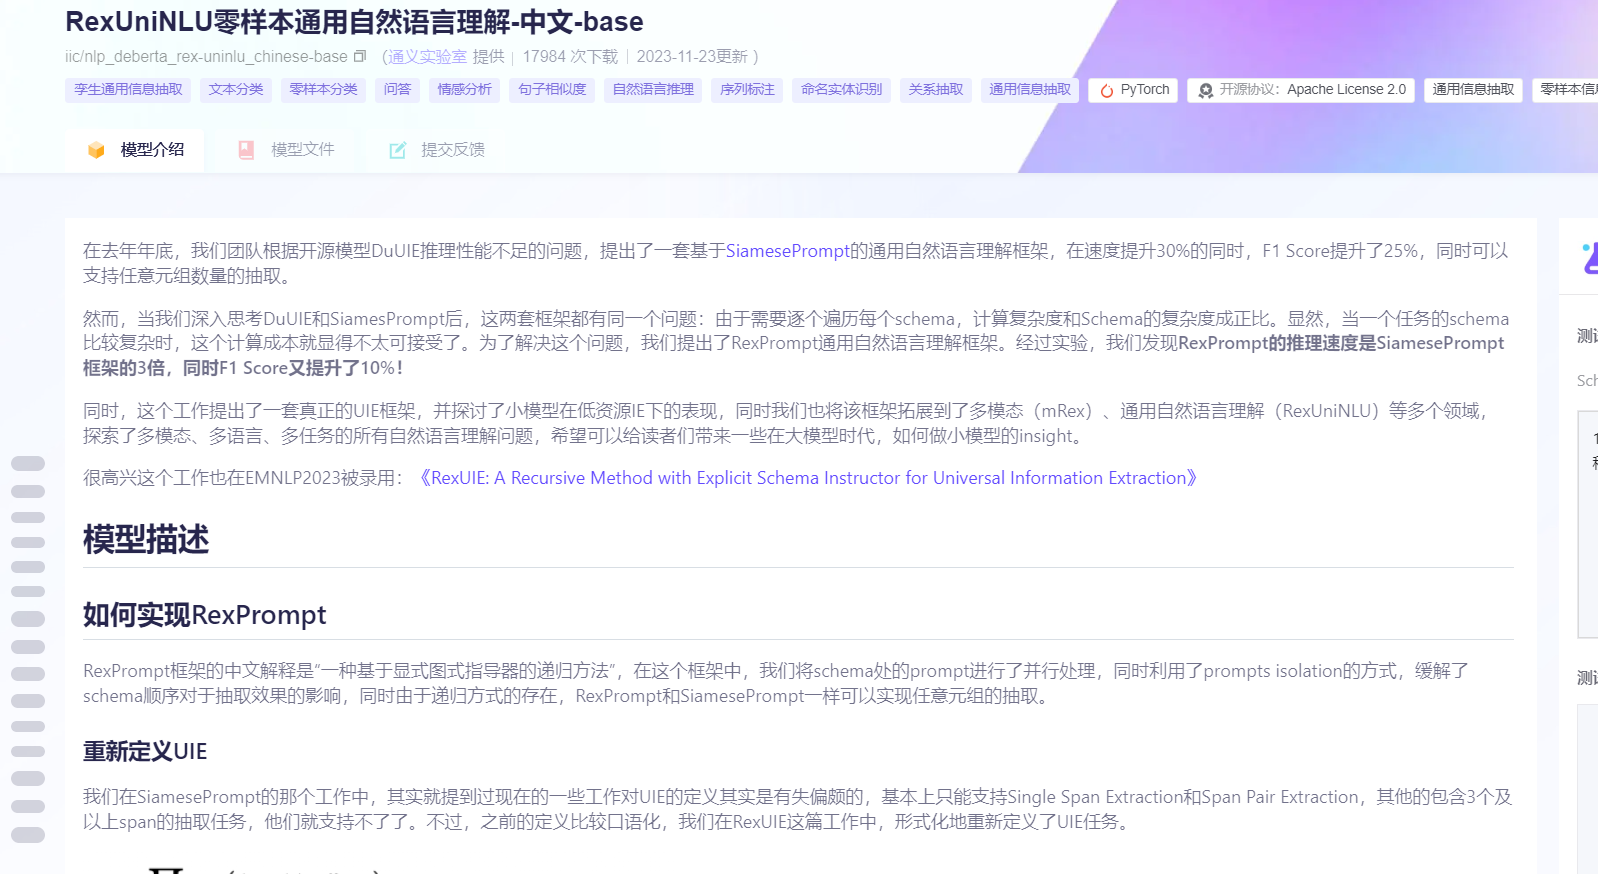Open the 模型介绍 tab

135,150
